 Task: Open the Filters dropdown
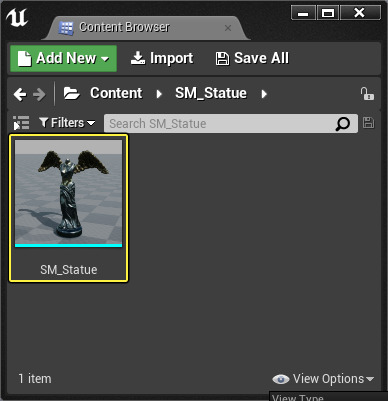pos(67,123)
